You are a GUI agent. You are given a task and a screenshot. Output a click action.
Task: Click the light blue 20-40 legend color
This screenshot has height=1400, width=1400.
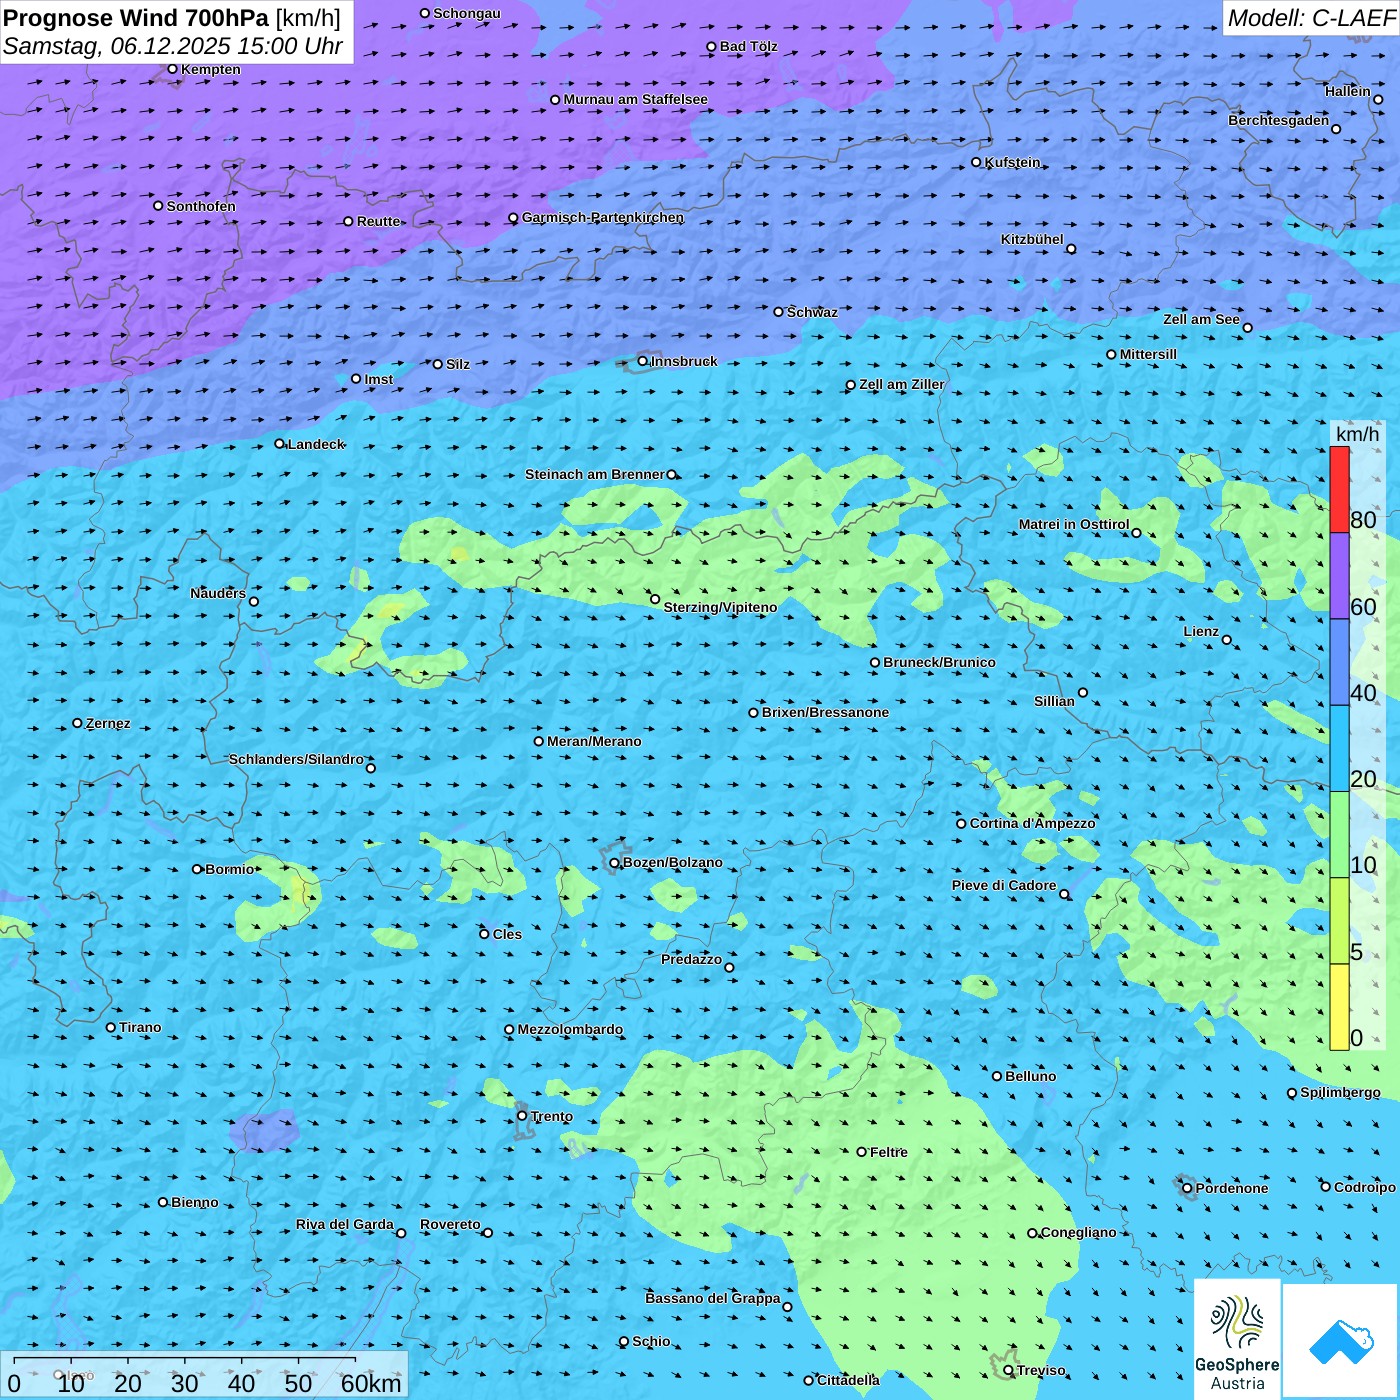pos(1339,748)
